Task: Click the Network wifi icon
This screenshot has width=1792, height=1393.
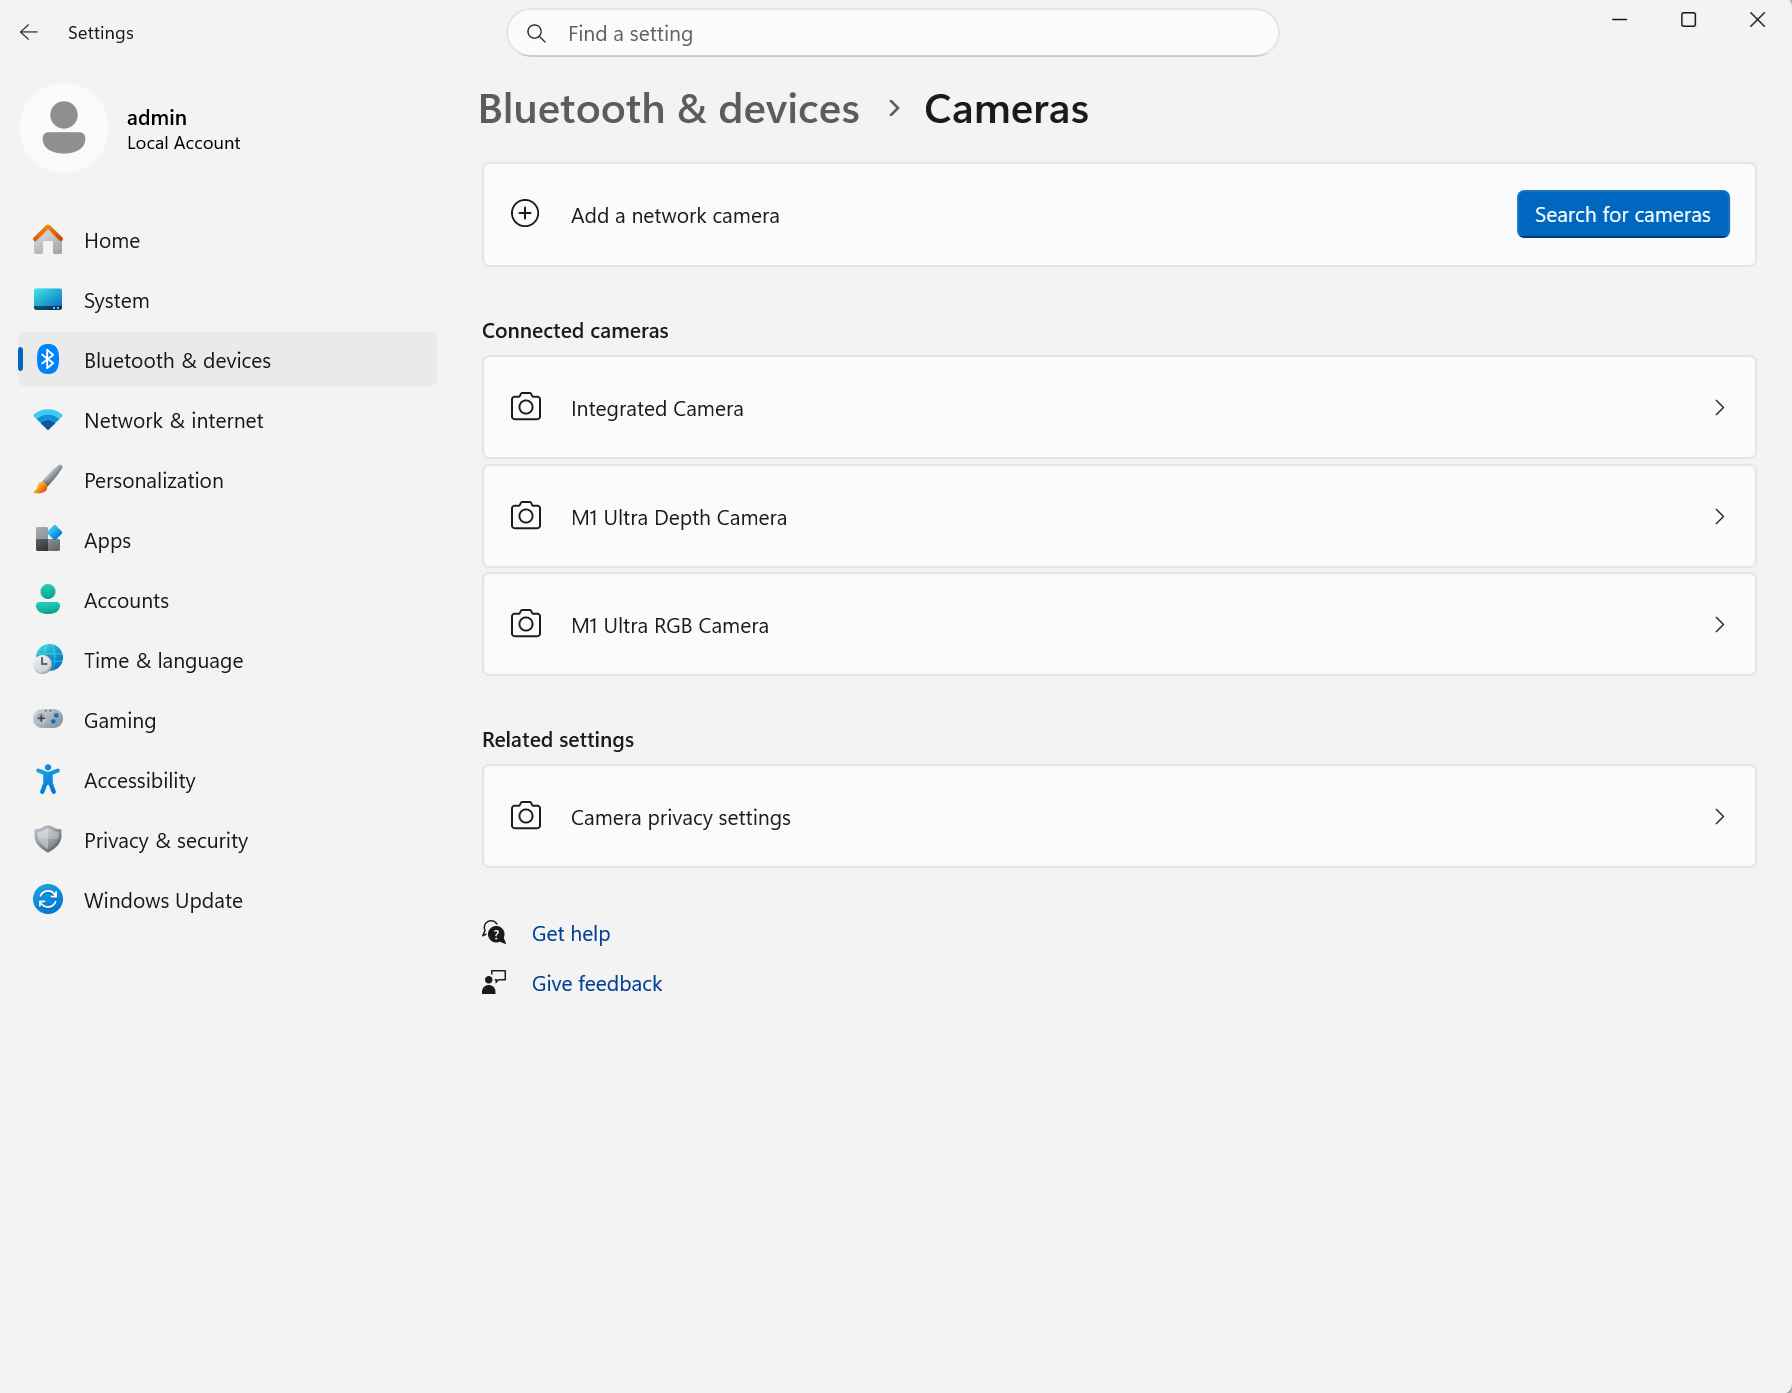Action: coord(48,420)
